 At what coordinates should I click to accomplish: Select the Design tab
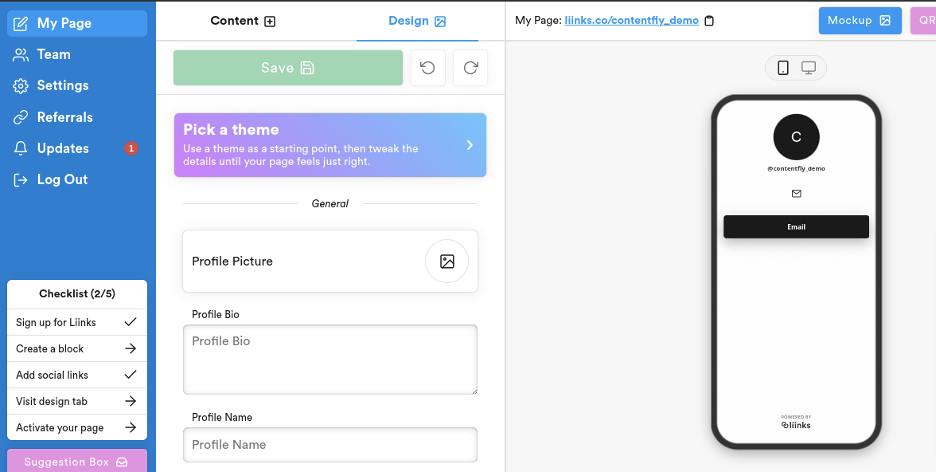(x=417, y=21)
